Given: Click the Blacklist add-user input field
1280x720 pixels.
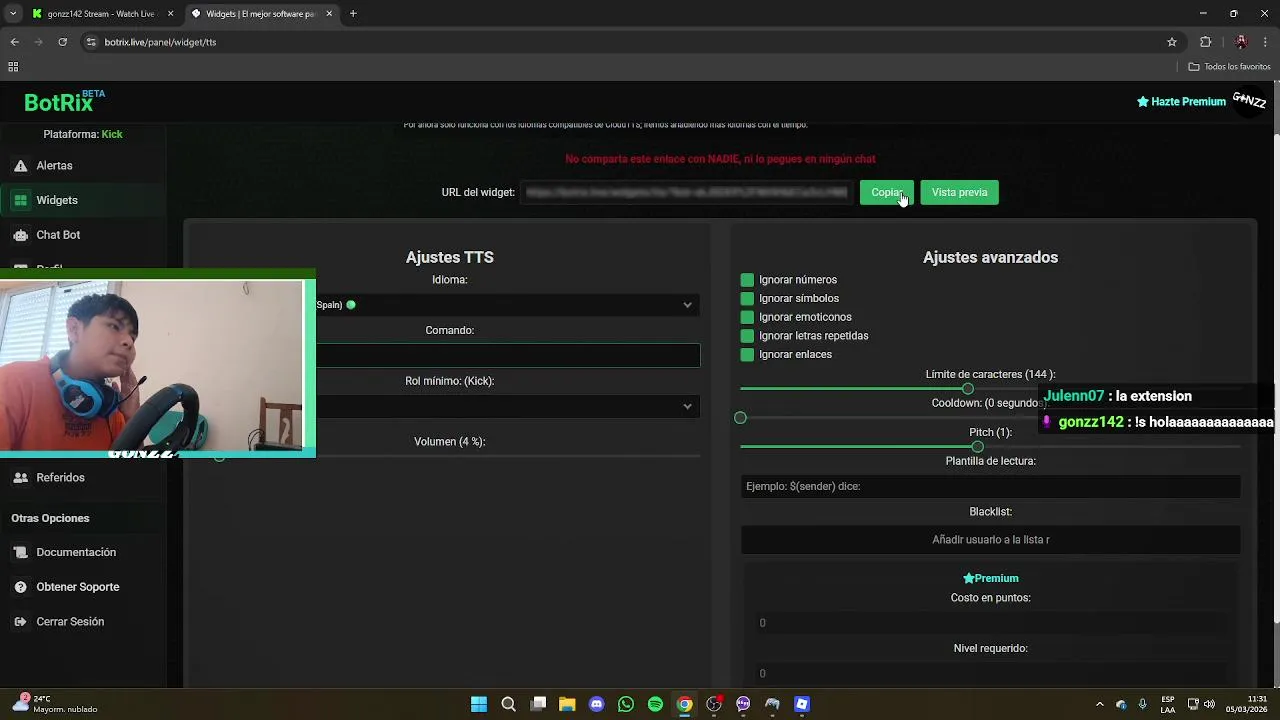Looking at the screenshot, I should pyautogui.click(x=990, y=540).
